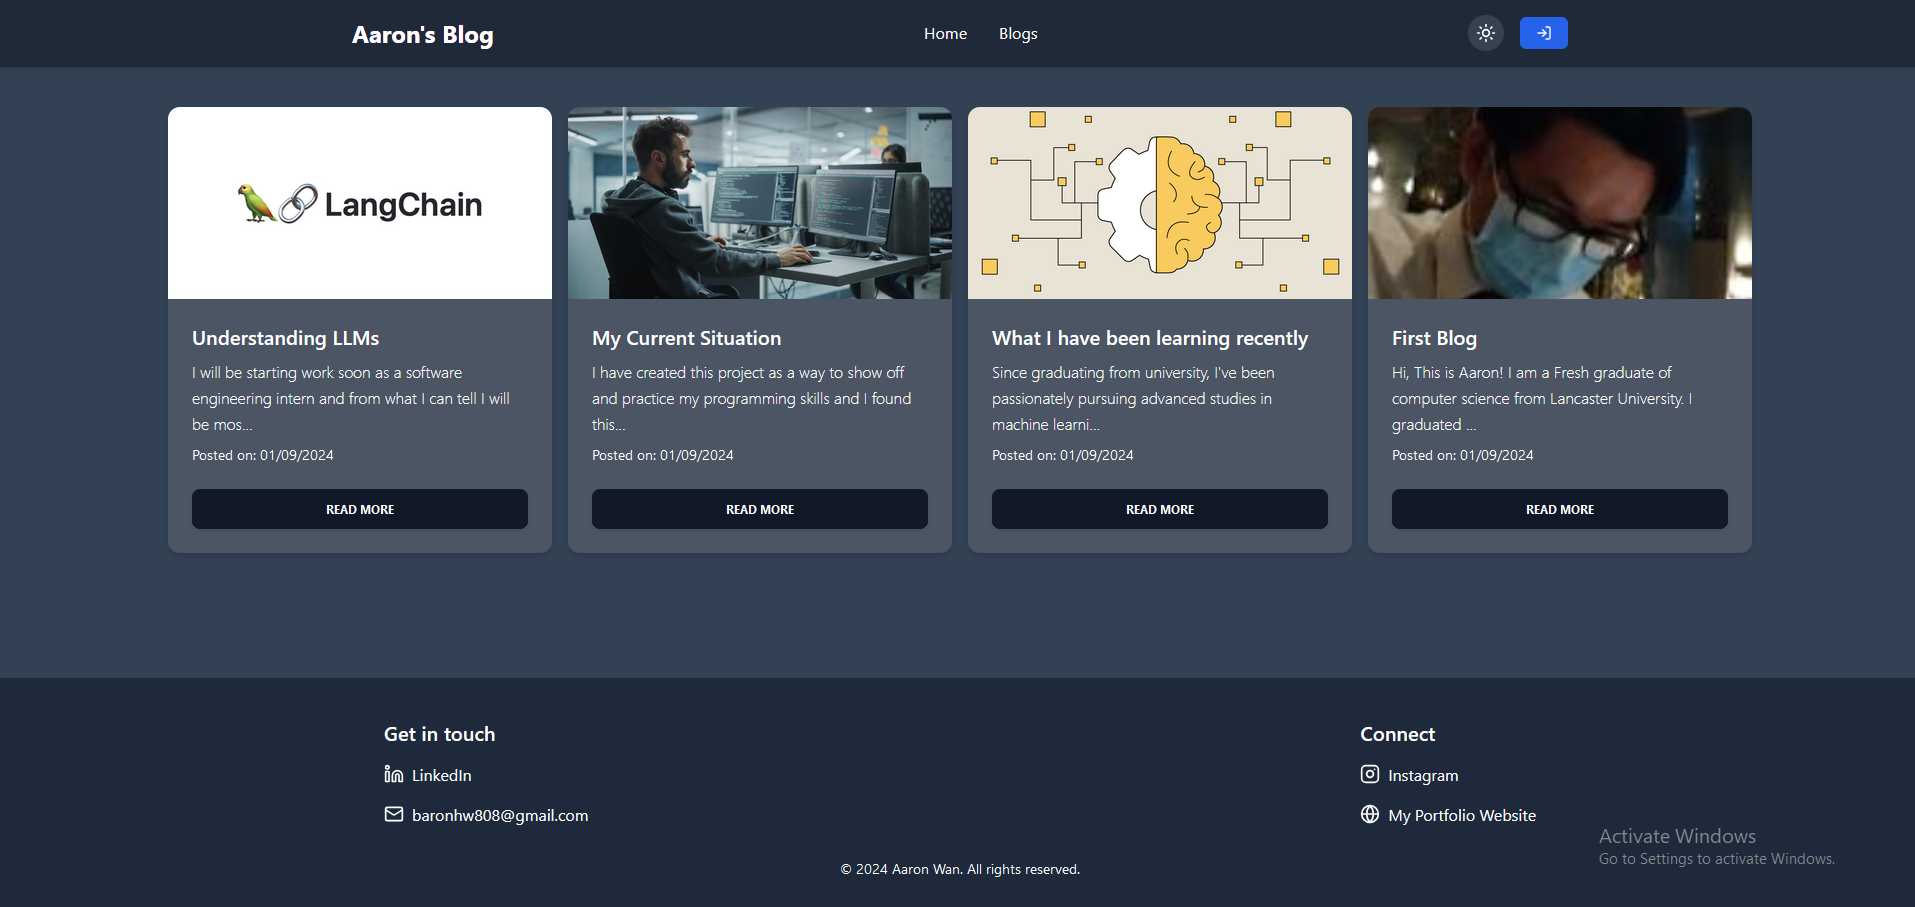Read more of My Current Situation post
This screenshot has height=907, width=1915.
tap(760, 509)
